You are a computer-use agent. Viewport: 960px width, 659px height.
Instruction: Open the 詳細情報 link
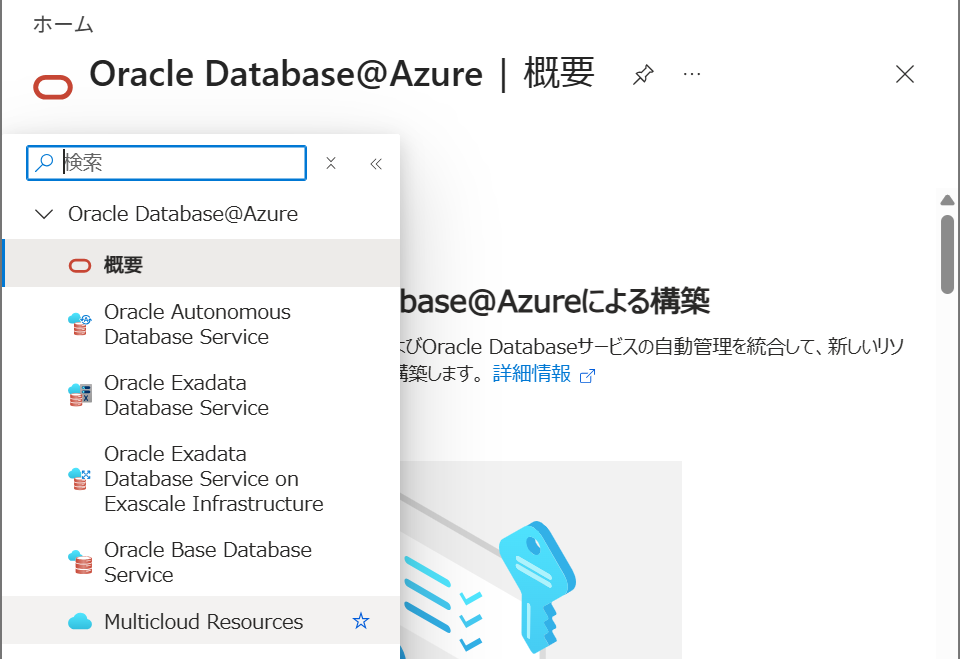click(531, 373)
